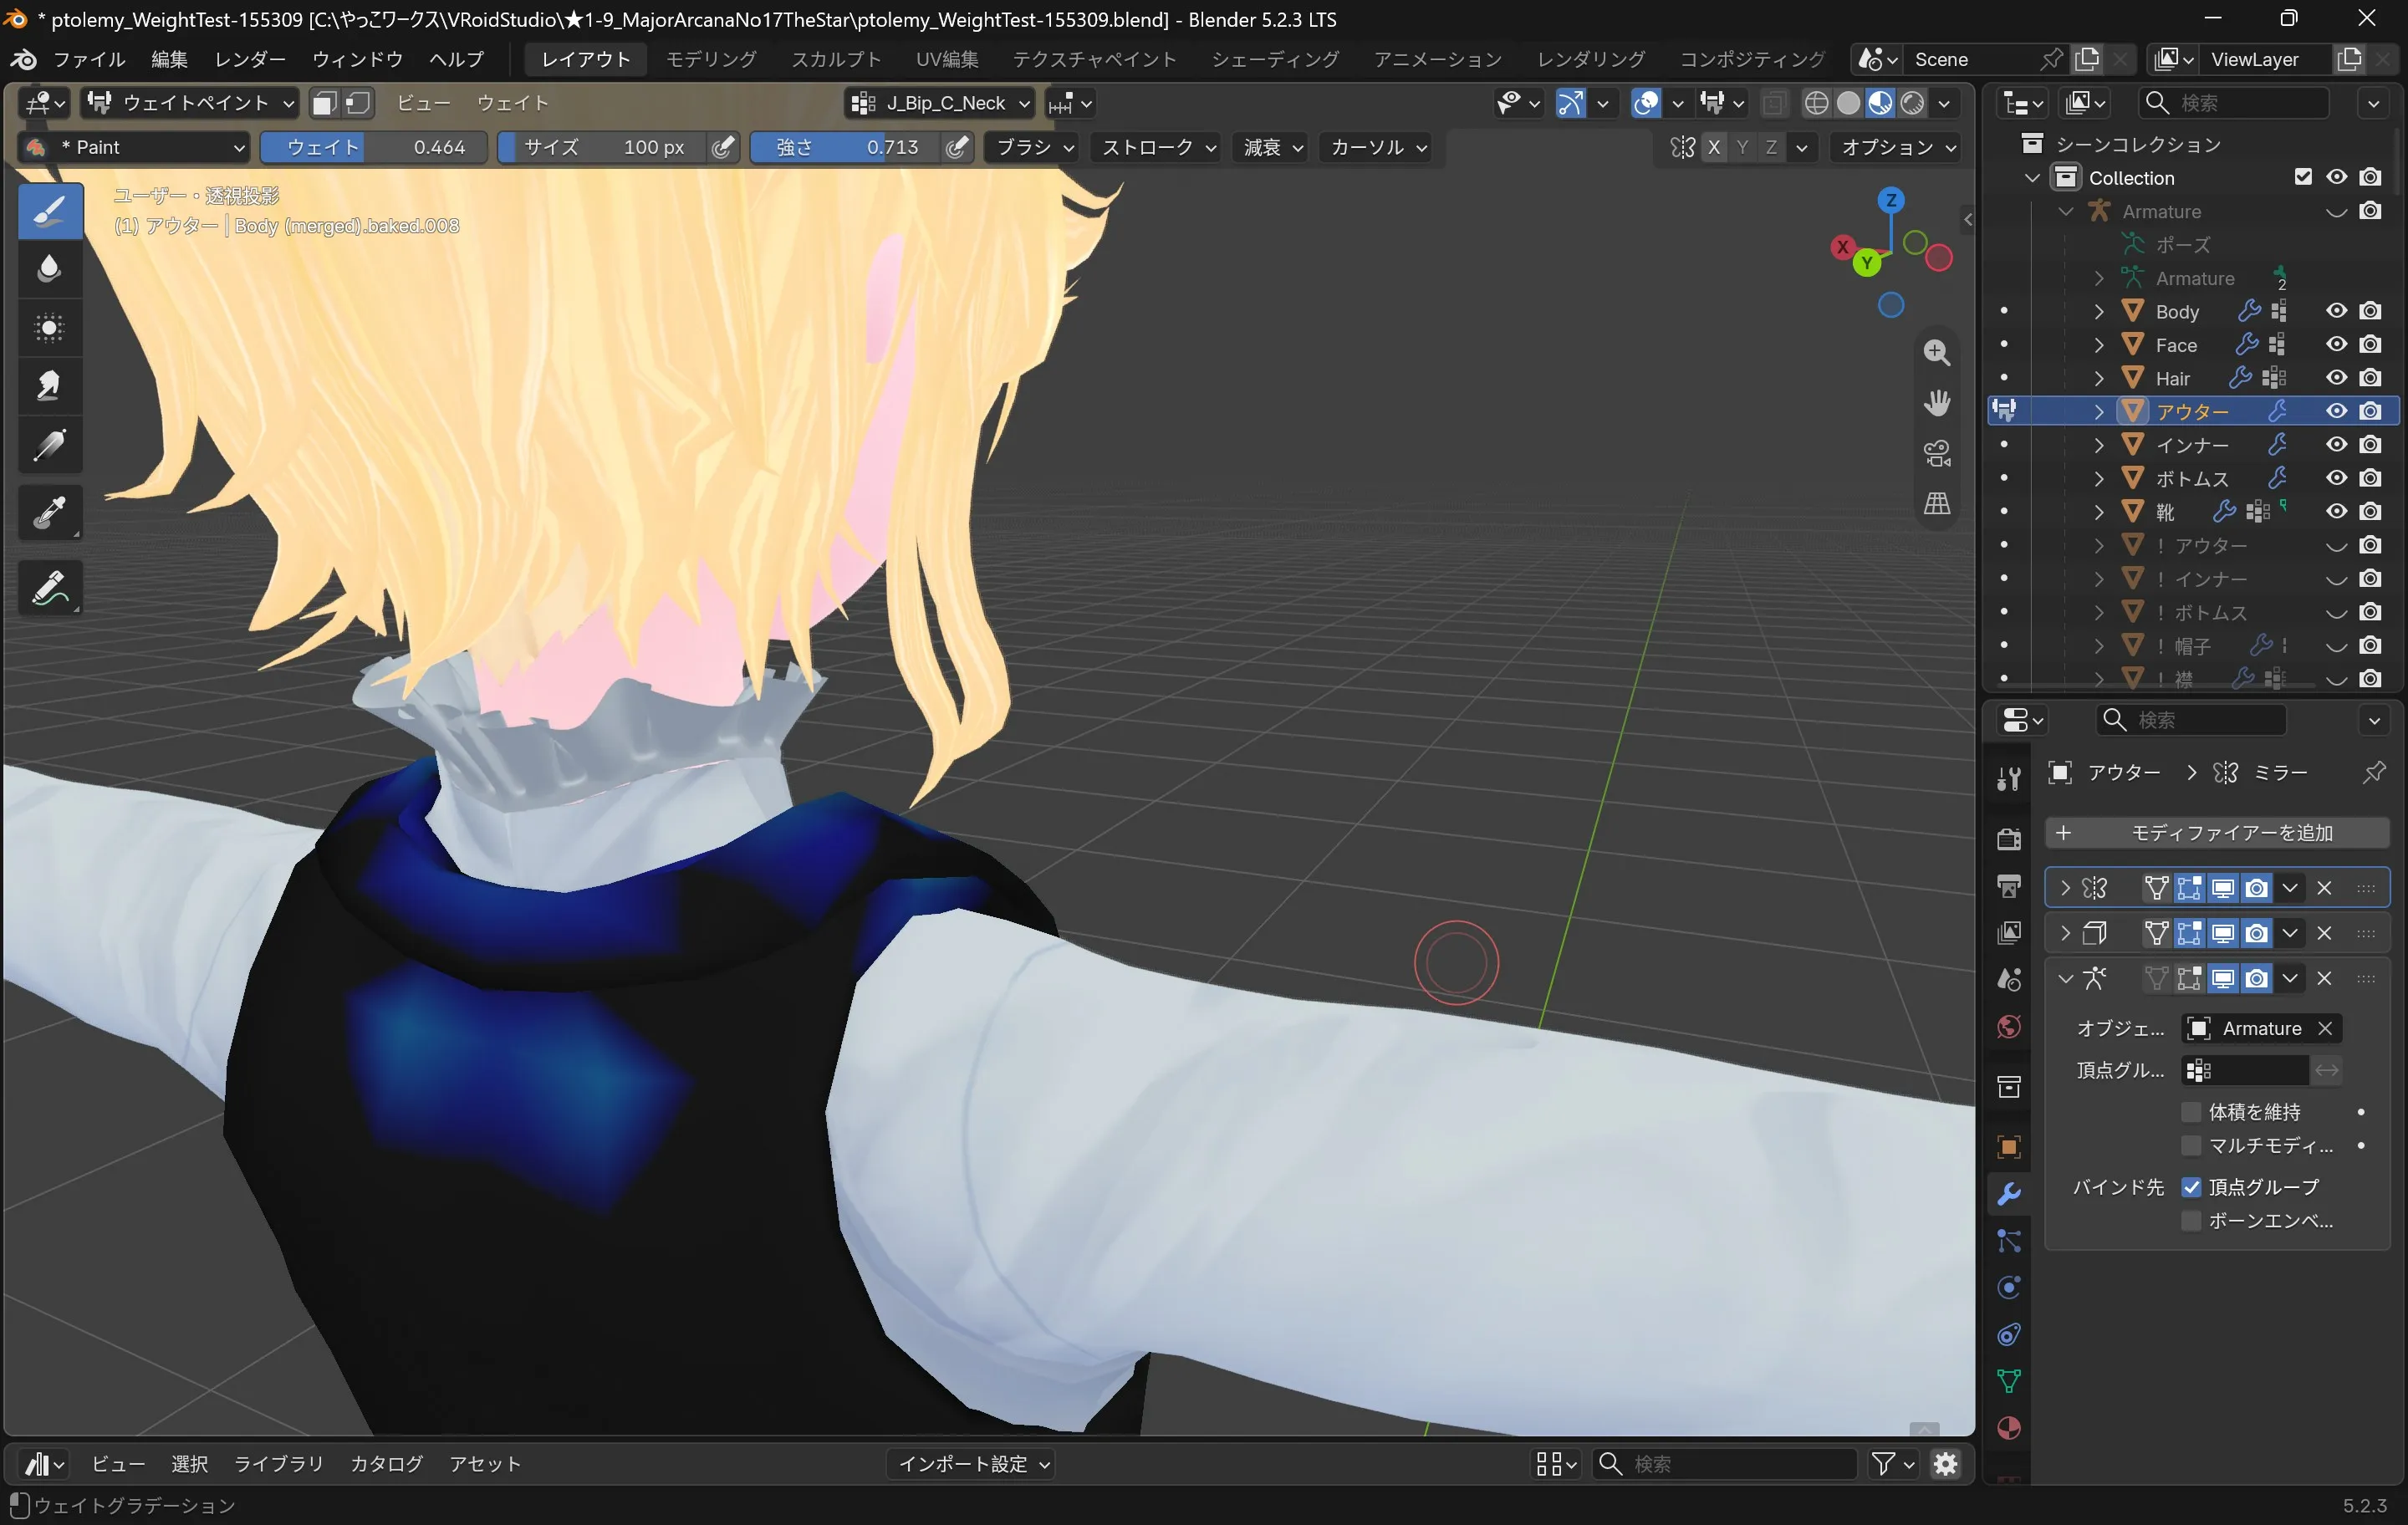Open the Object Data green triangle tab
The height and width of the screenshot is (1525, 2408).
[2008, 1381]
